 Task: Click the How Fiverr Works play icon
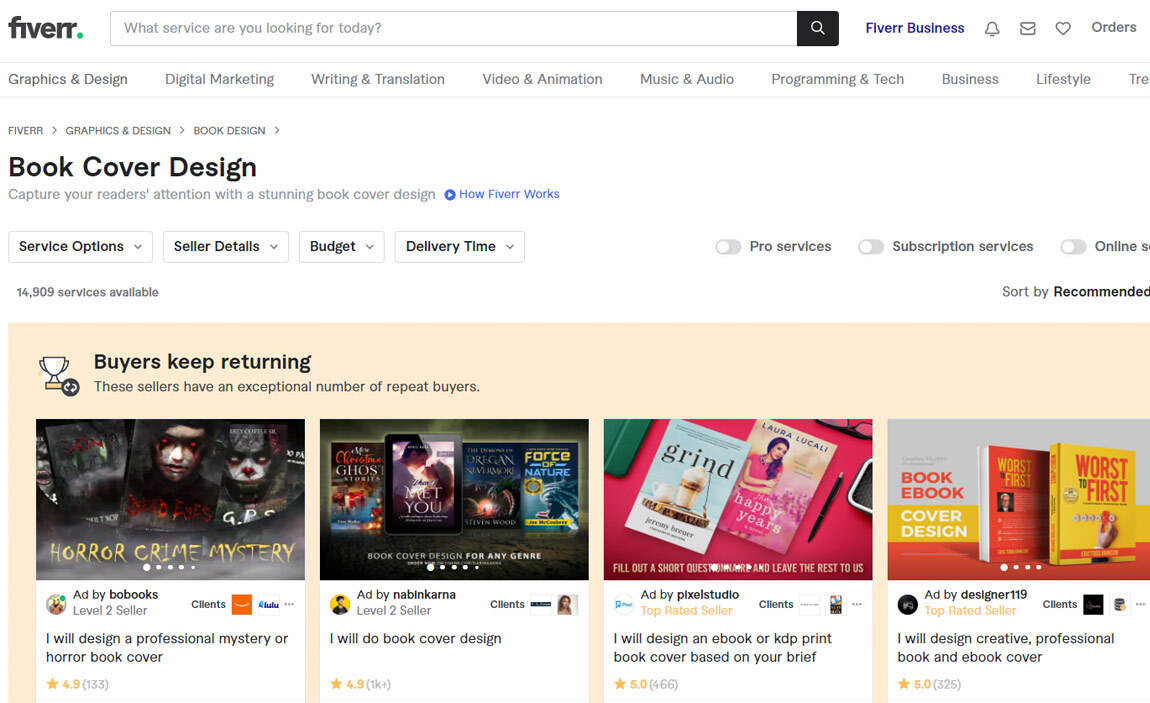click(450, 195)
